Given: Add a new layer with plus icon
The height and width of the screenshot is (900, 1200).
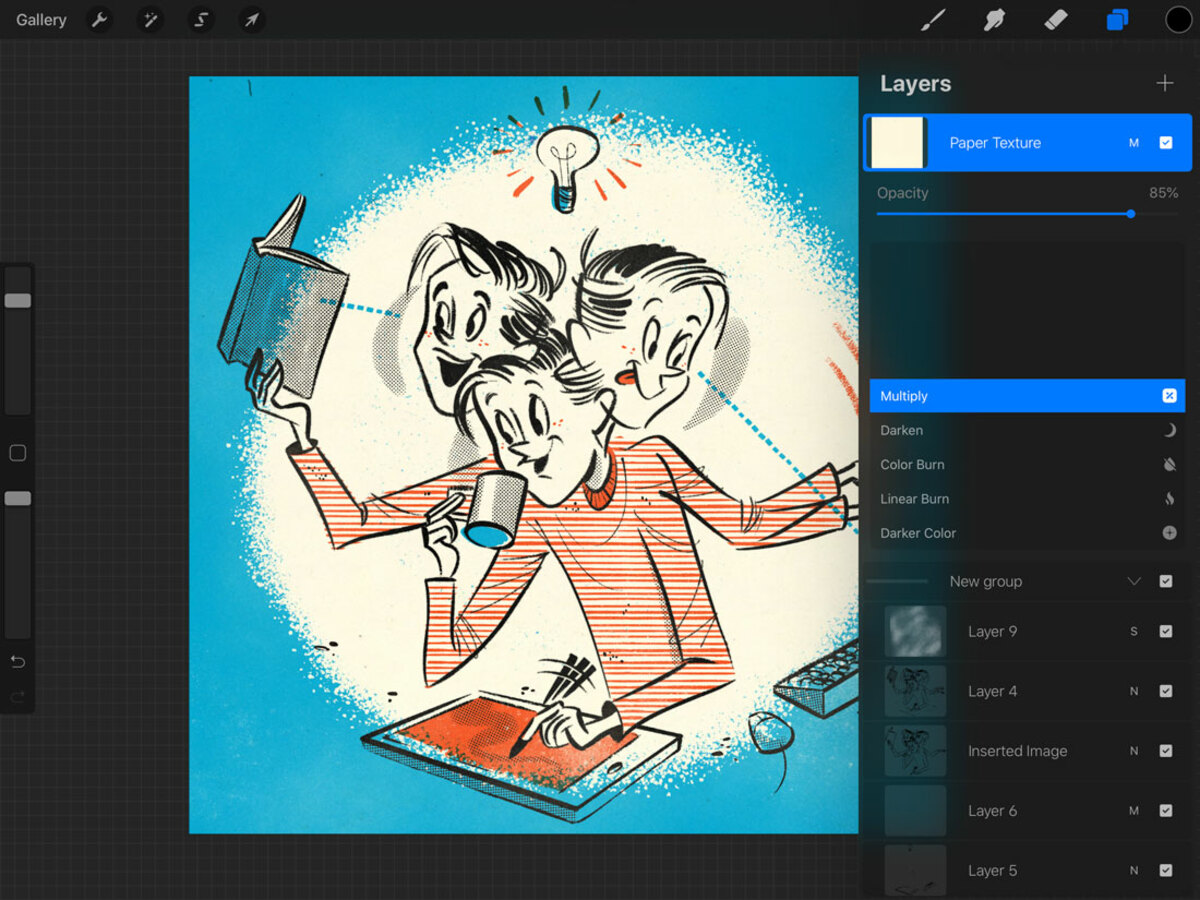Looking at the screenshot, I should 1165,84.
